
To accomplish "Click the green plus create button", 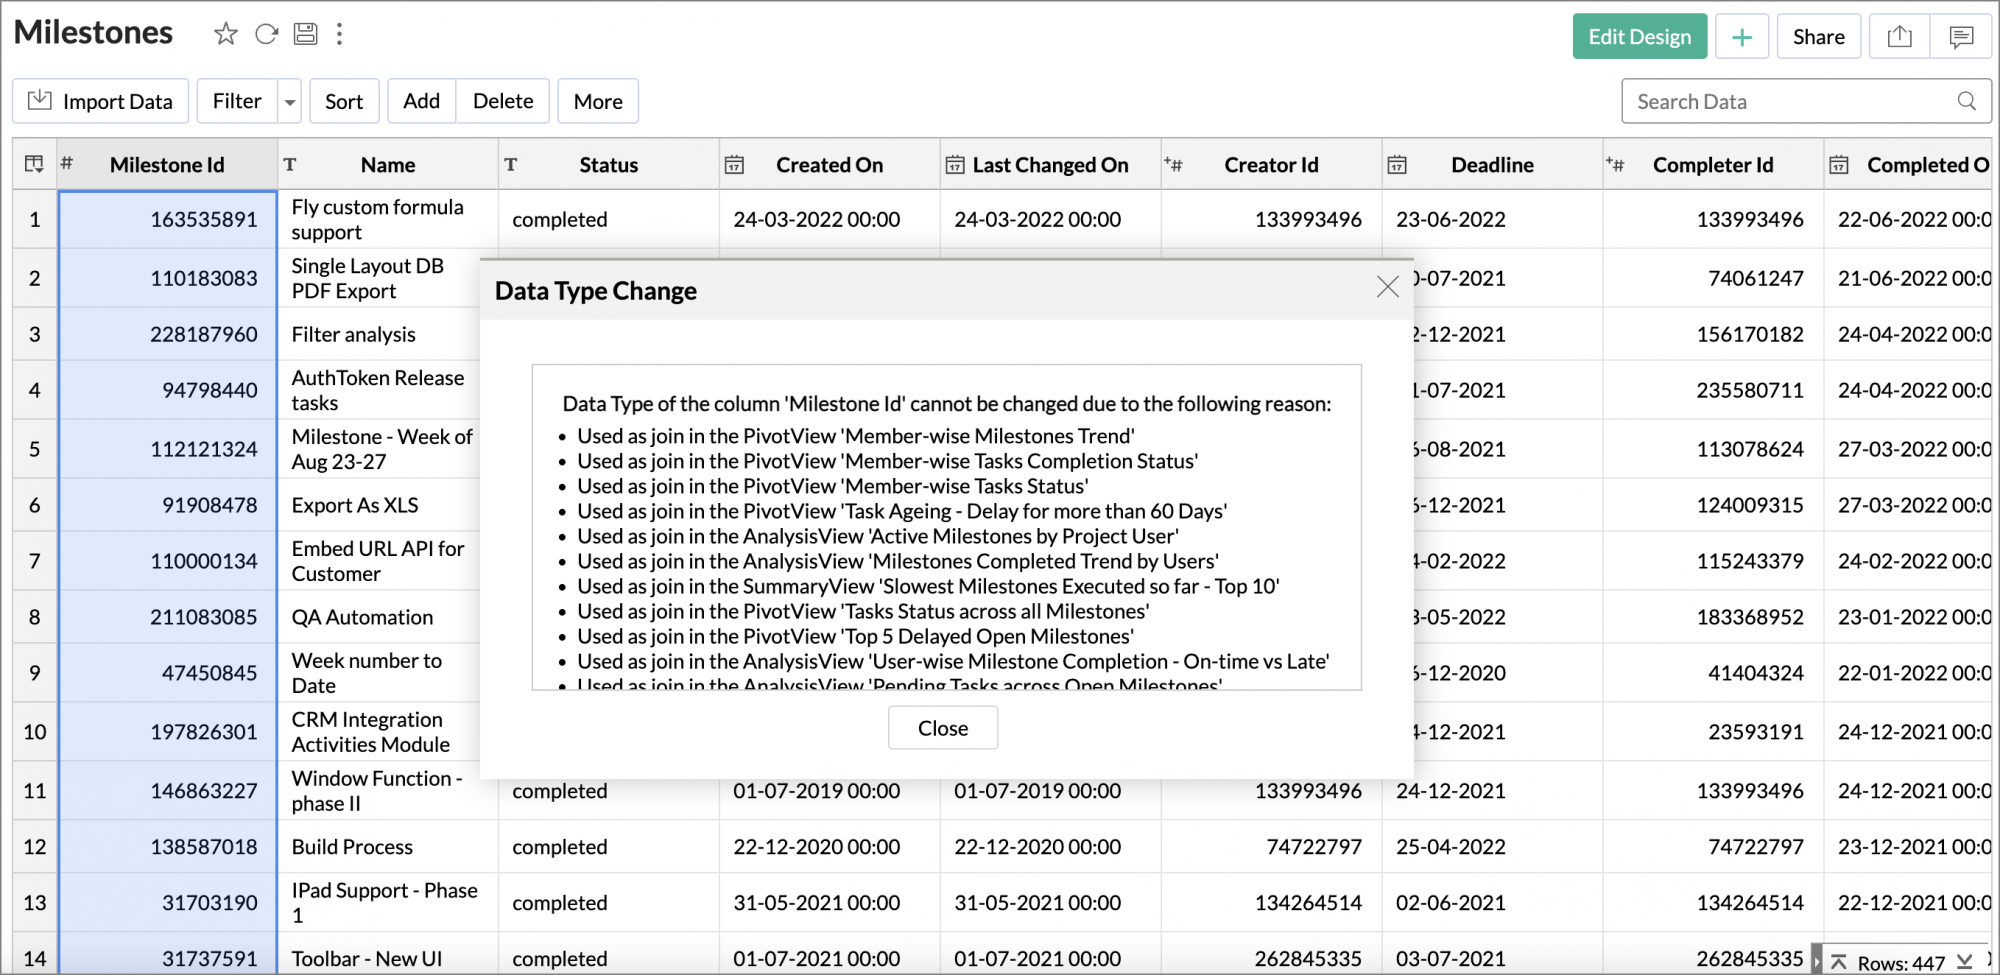I will tap(1742, 37).
